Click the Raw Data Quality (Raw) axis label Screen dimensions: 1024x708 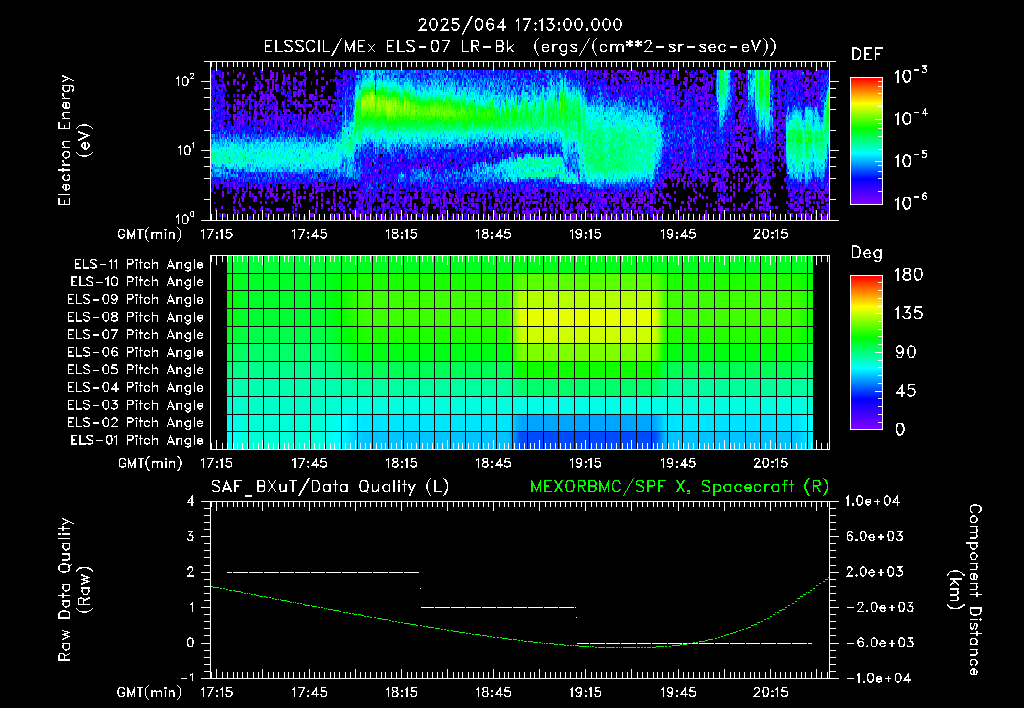[75, 589]
